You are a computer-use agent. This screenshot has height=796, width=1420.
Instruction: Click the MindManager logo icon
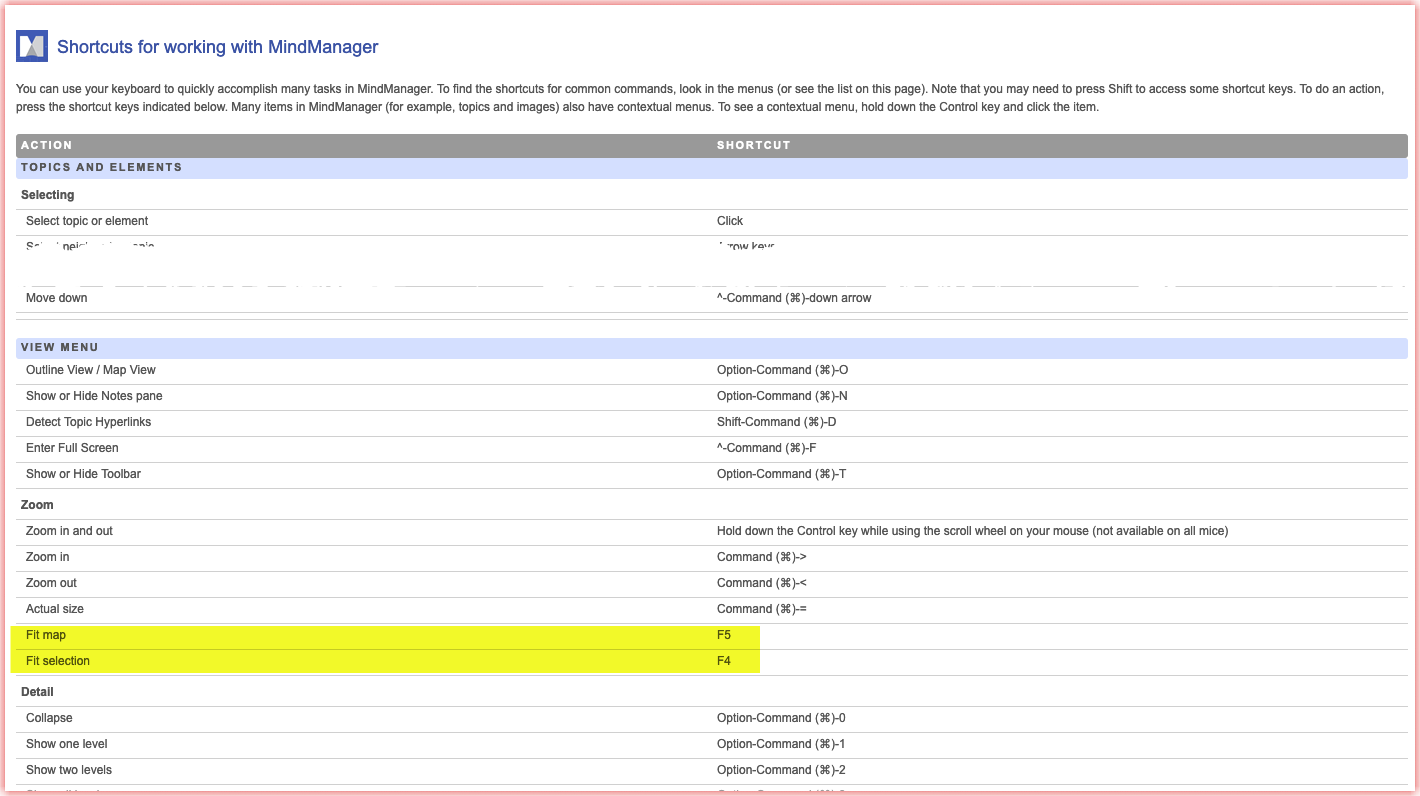[x=32, y=46]
